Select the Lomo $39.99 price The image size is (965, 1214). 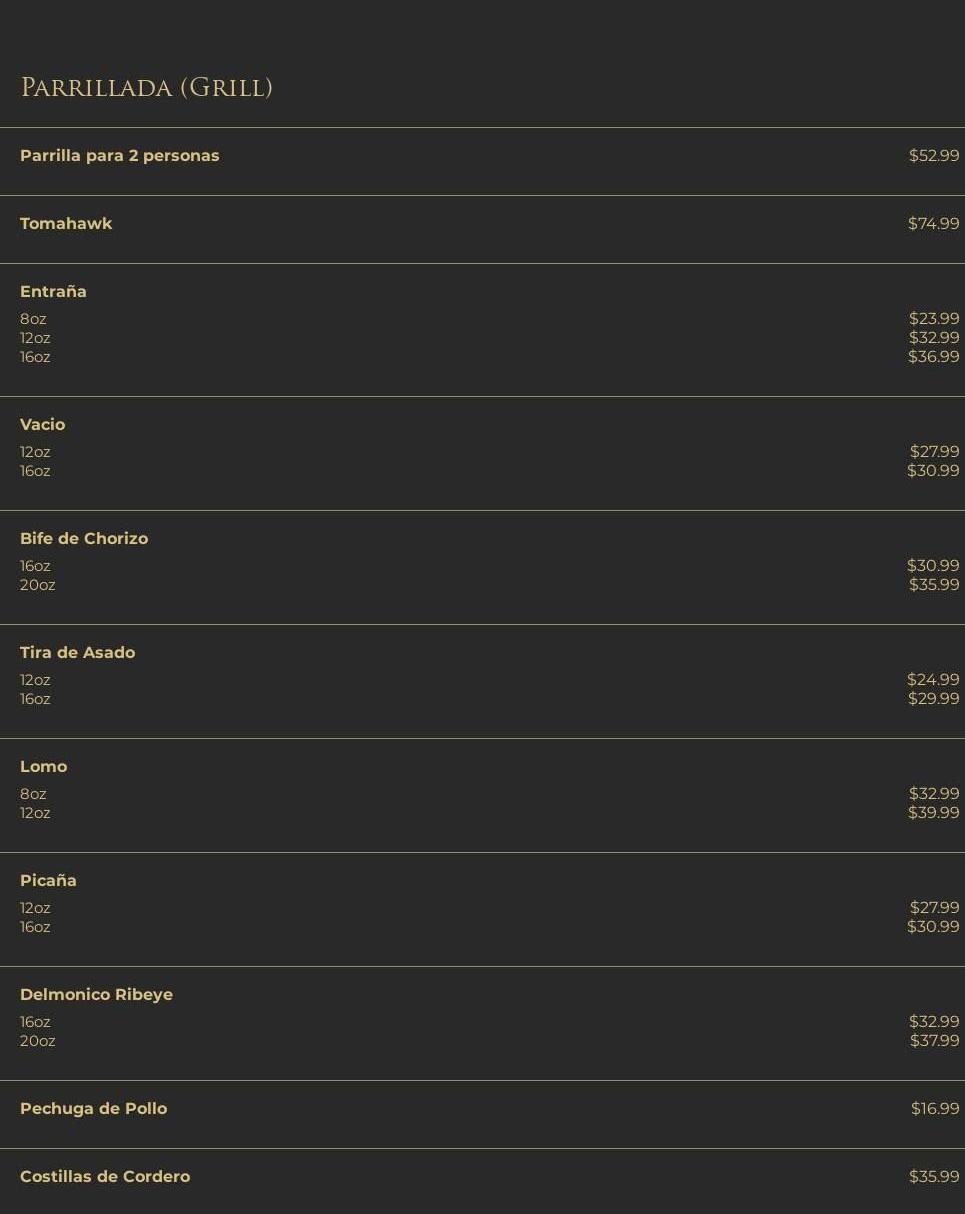pyautogui.click(x=933, y=813)
